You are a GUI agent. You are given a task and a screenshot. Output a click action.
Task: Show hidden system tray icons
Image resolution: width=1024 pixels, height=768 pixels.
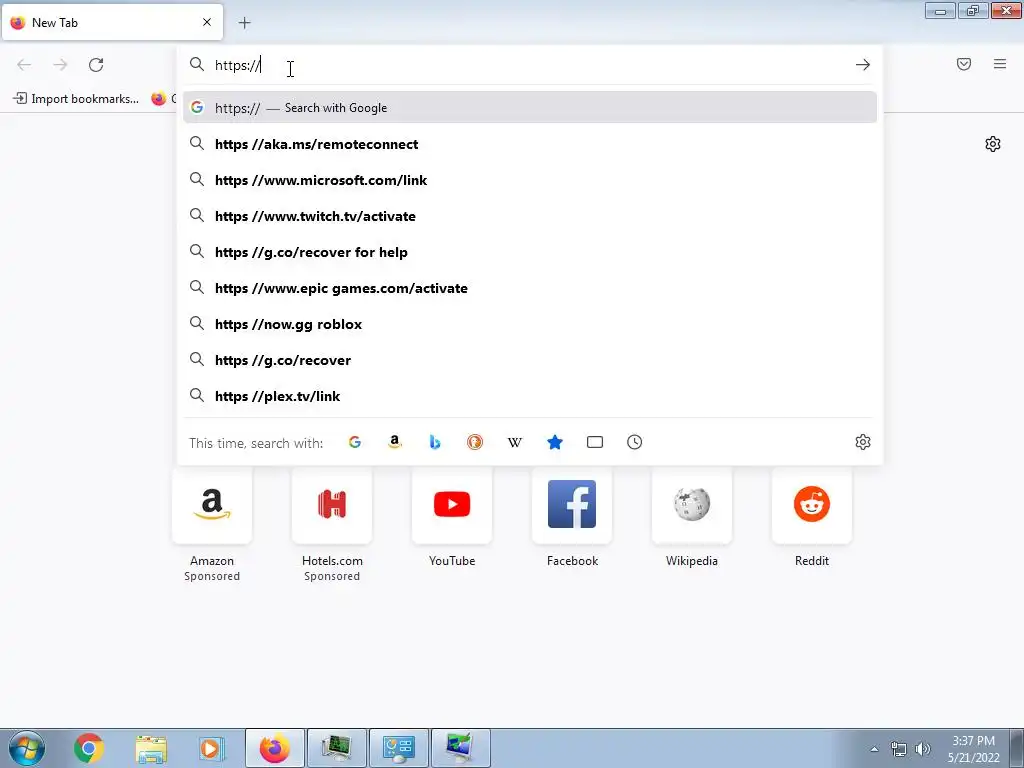[x=874, y=749]
